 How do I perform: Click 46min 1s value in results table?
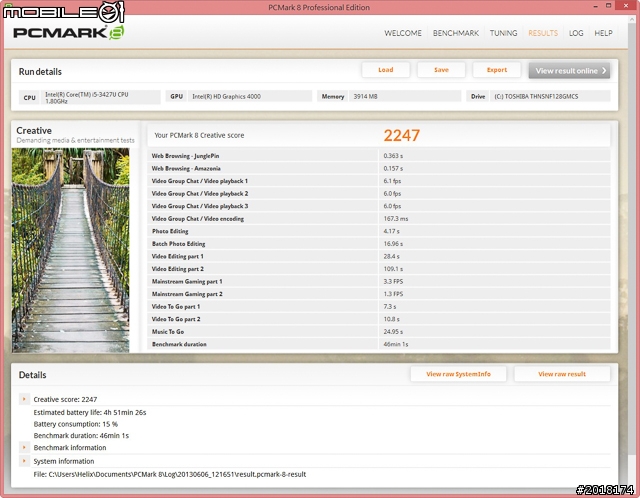click(396, 345)
